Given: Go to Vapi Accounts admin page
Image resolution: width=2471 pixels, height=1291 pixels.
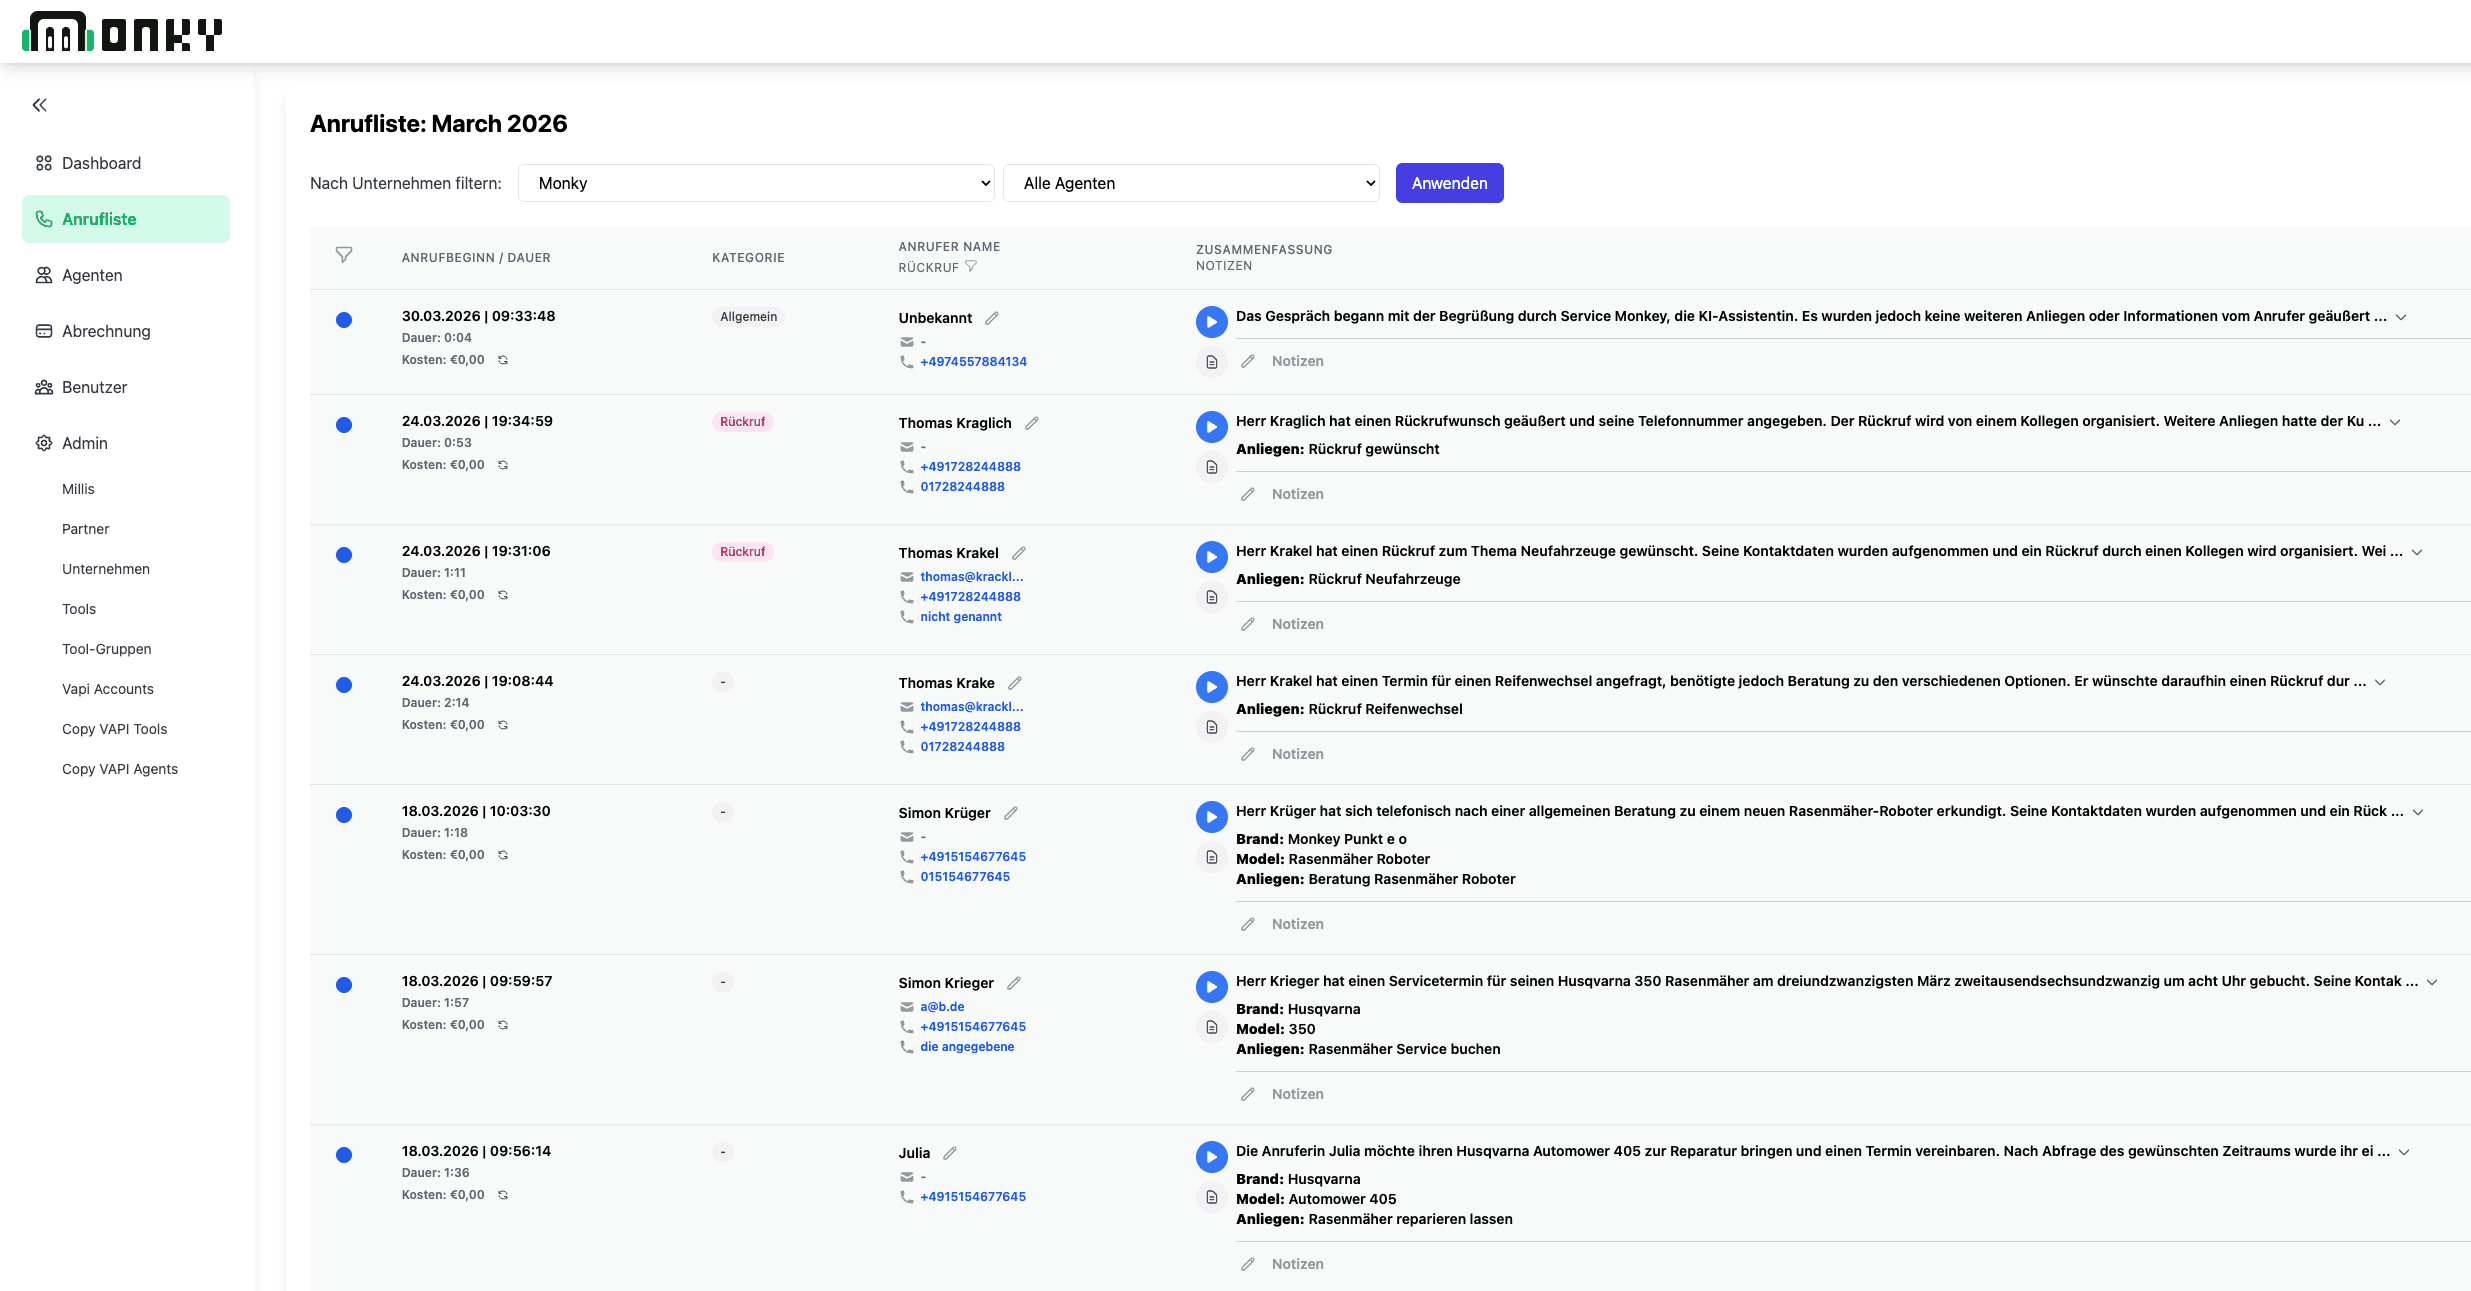Looking at the screenshot, I should [108, 689].
